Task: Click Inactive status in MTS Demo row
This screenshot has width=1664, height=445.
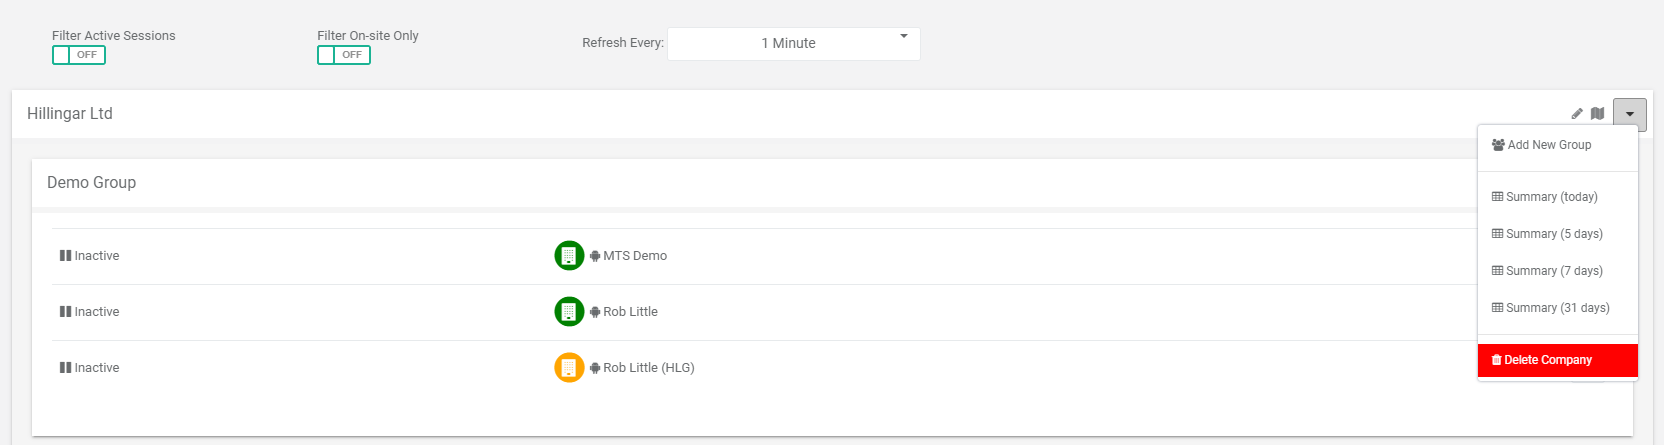Action: (x=97, y=256)
